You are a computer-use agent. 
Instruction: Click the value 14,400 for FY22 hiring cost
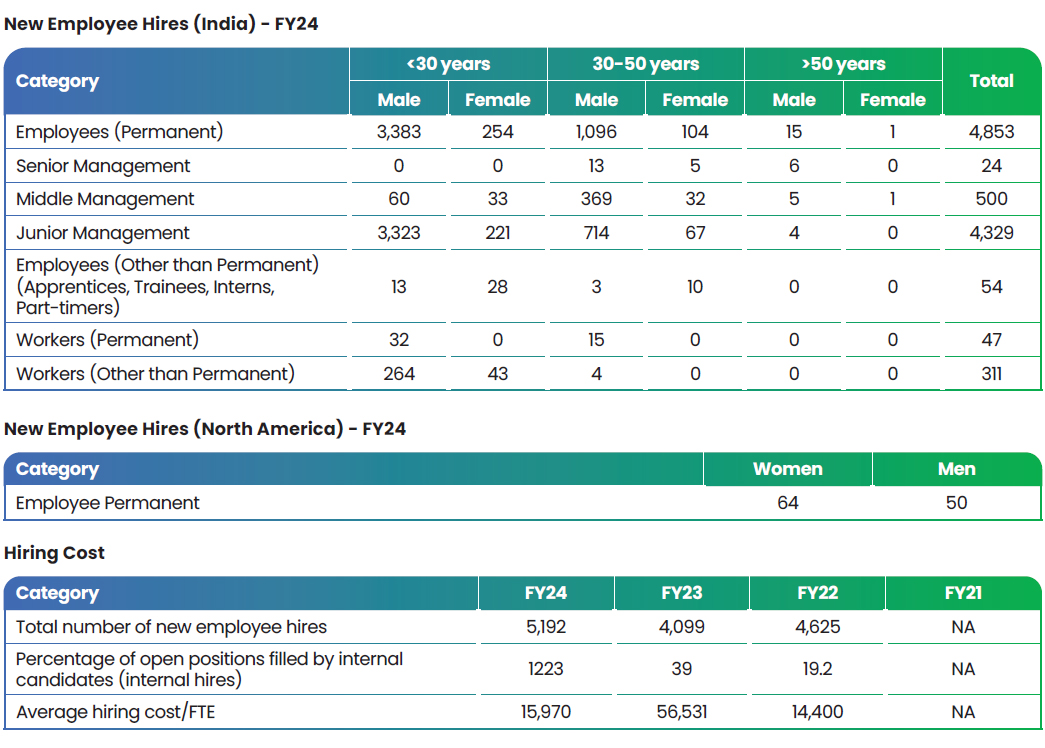coord(818,713)
